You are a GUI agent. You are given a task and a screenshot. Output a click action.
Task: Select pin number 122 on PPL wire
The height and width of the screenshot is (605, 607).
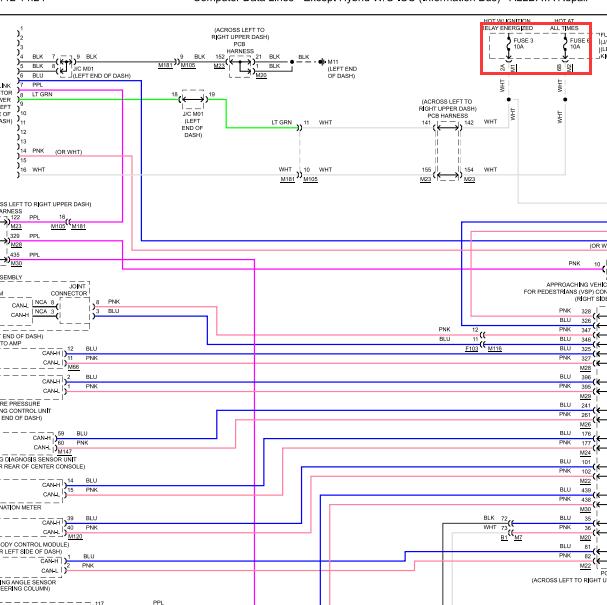(x=15, y=217)
